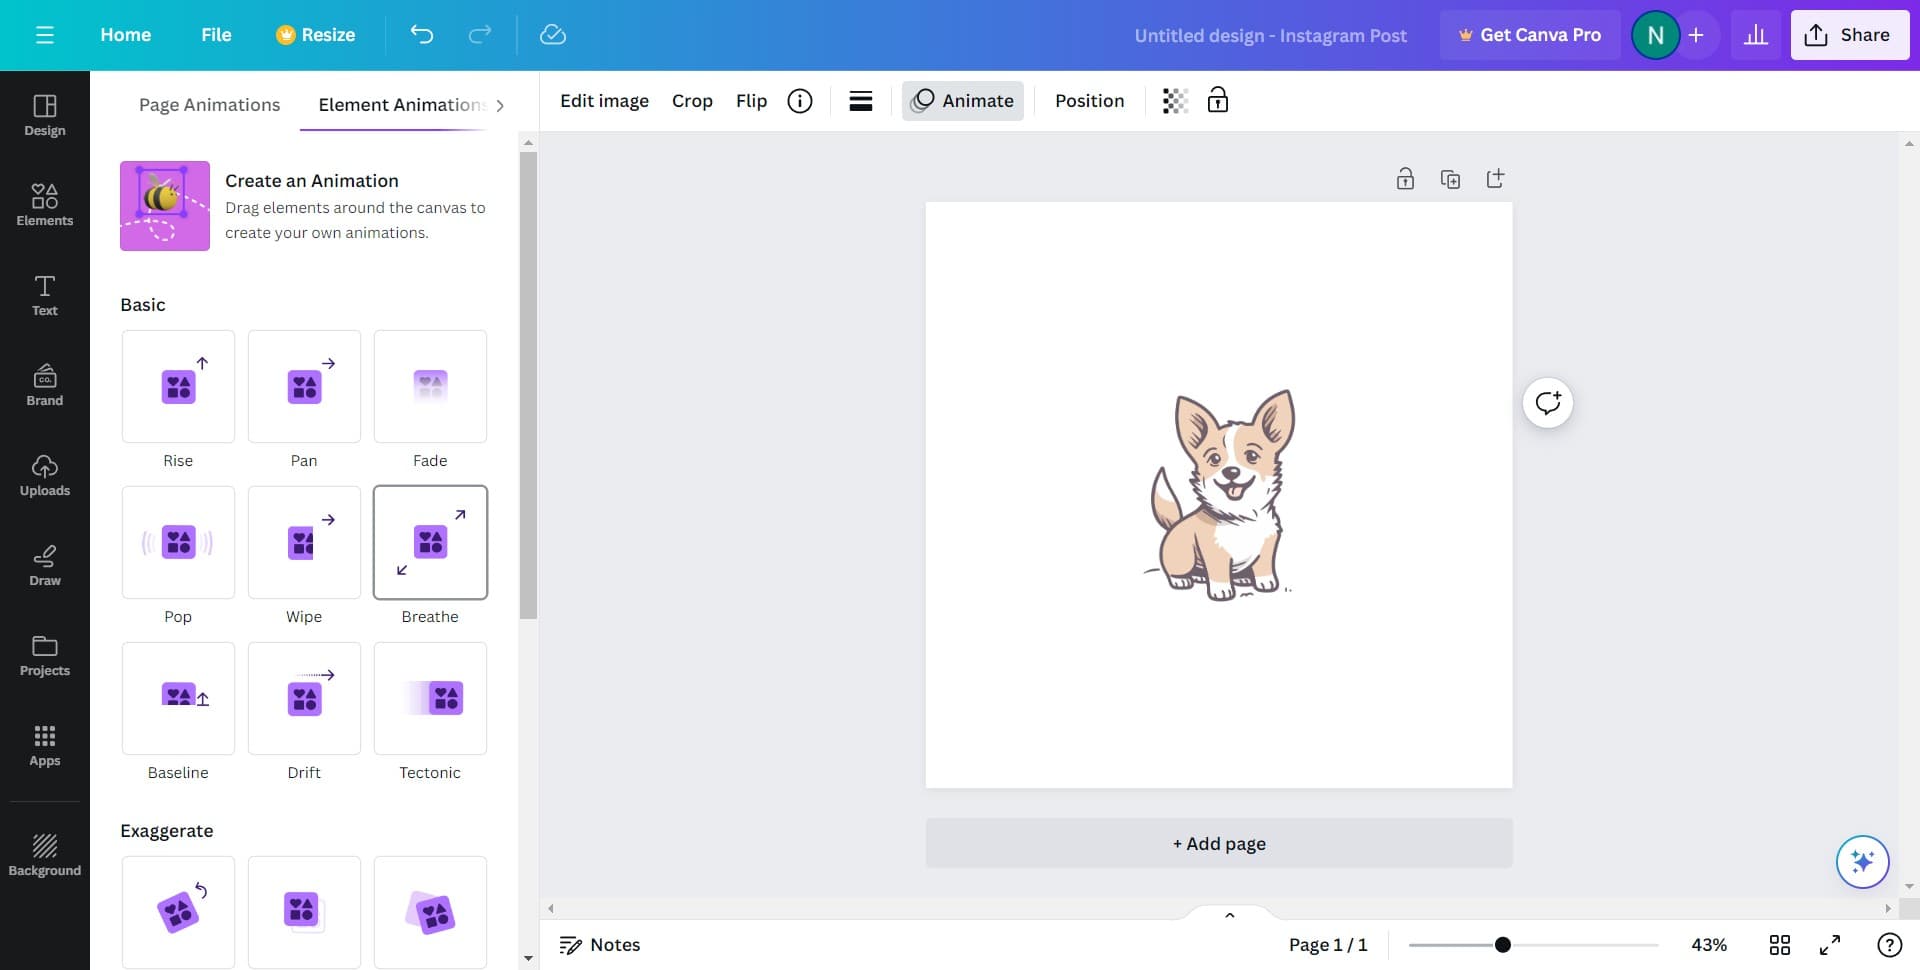
Task: Duplicate the page using the toolbar icon
Action: point(1450,178)
